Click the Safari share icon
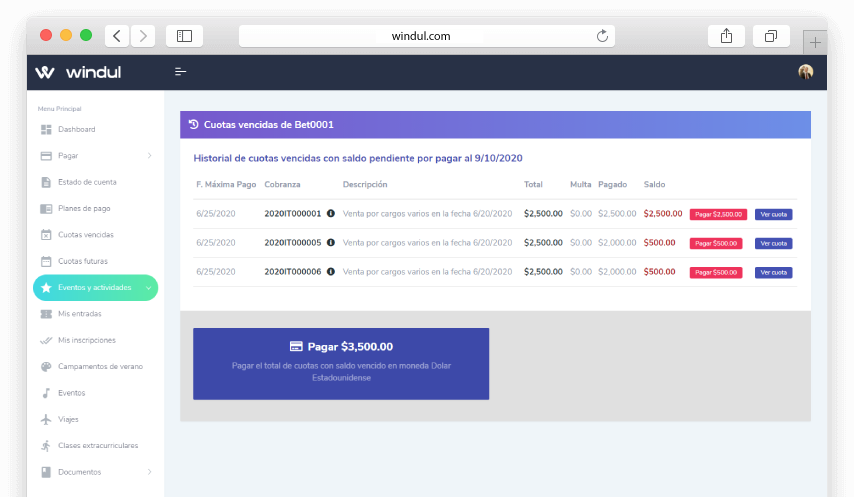 pos(727,36)
